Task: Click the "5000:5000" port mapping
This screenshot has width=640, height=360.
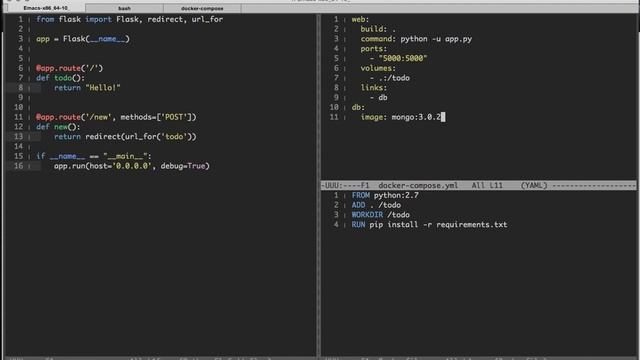Action: point(402,58)
